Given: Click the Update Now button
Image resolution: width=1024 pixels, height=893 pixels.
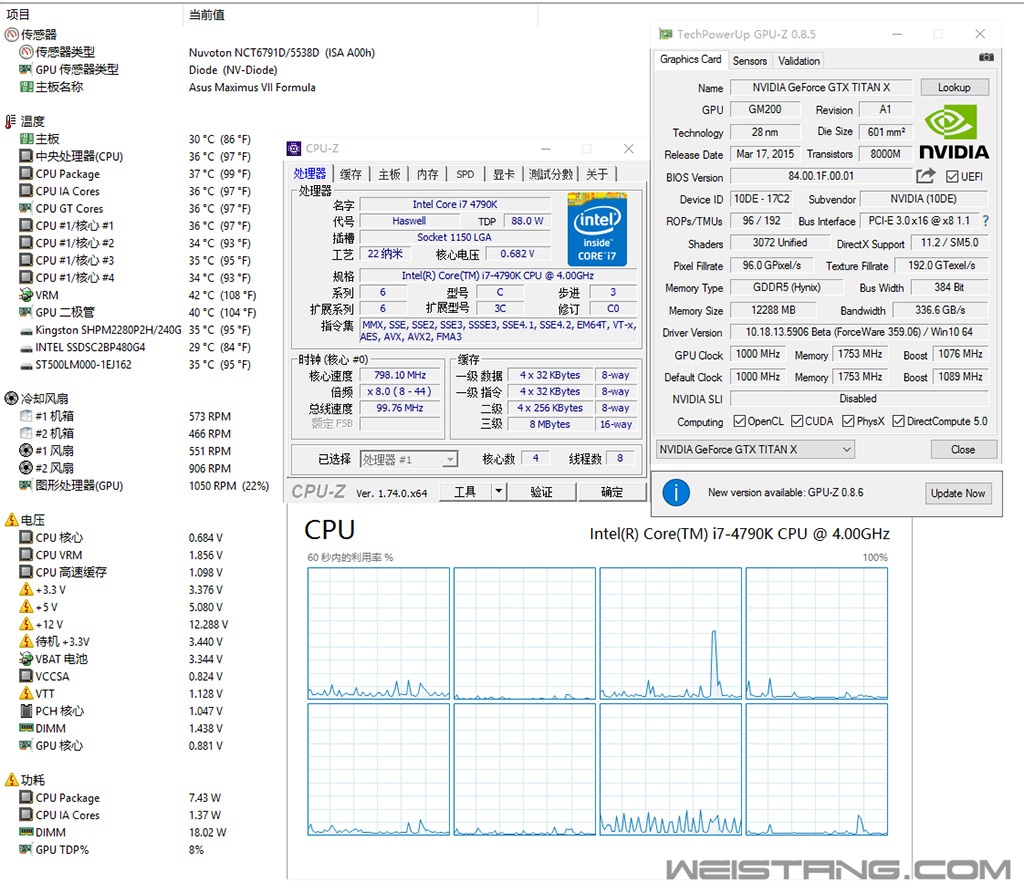Looking at the screenshot, I should tap(958, 493).
